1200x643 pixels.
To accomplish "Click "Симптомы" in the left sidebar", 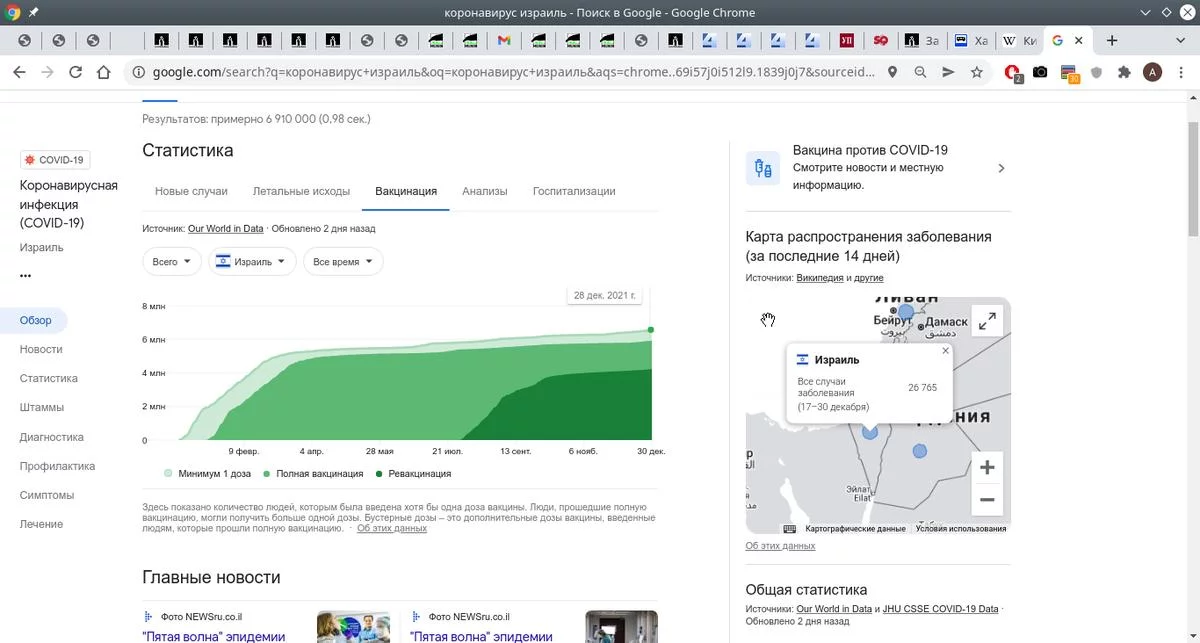I will [46, 495].
